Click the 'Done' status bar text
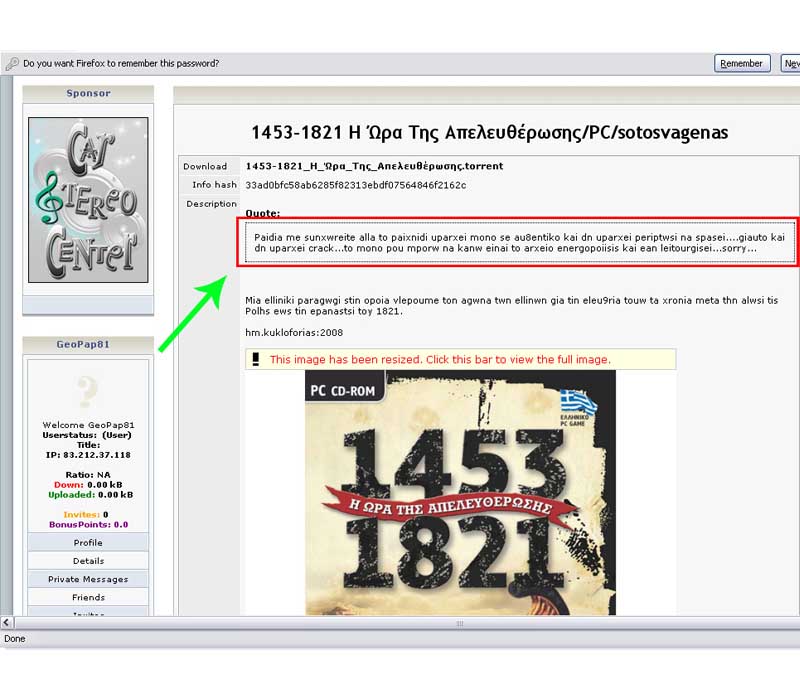800x700 pixels. pos(15,639)
